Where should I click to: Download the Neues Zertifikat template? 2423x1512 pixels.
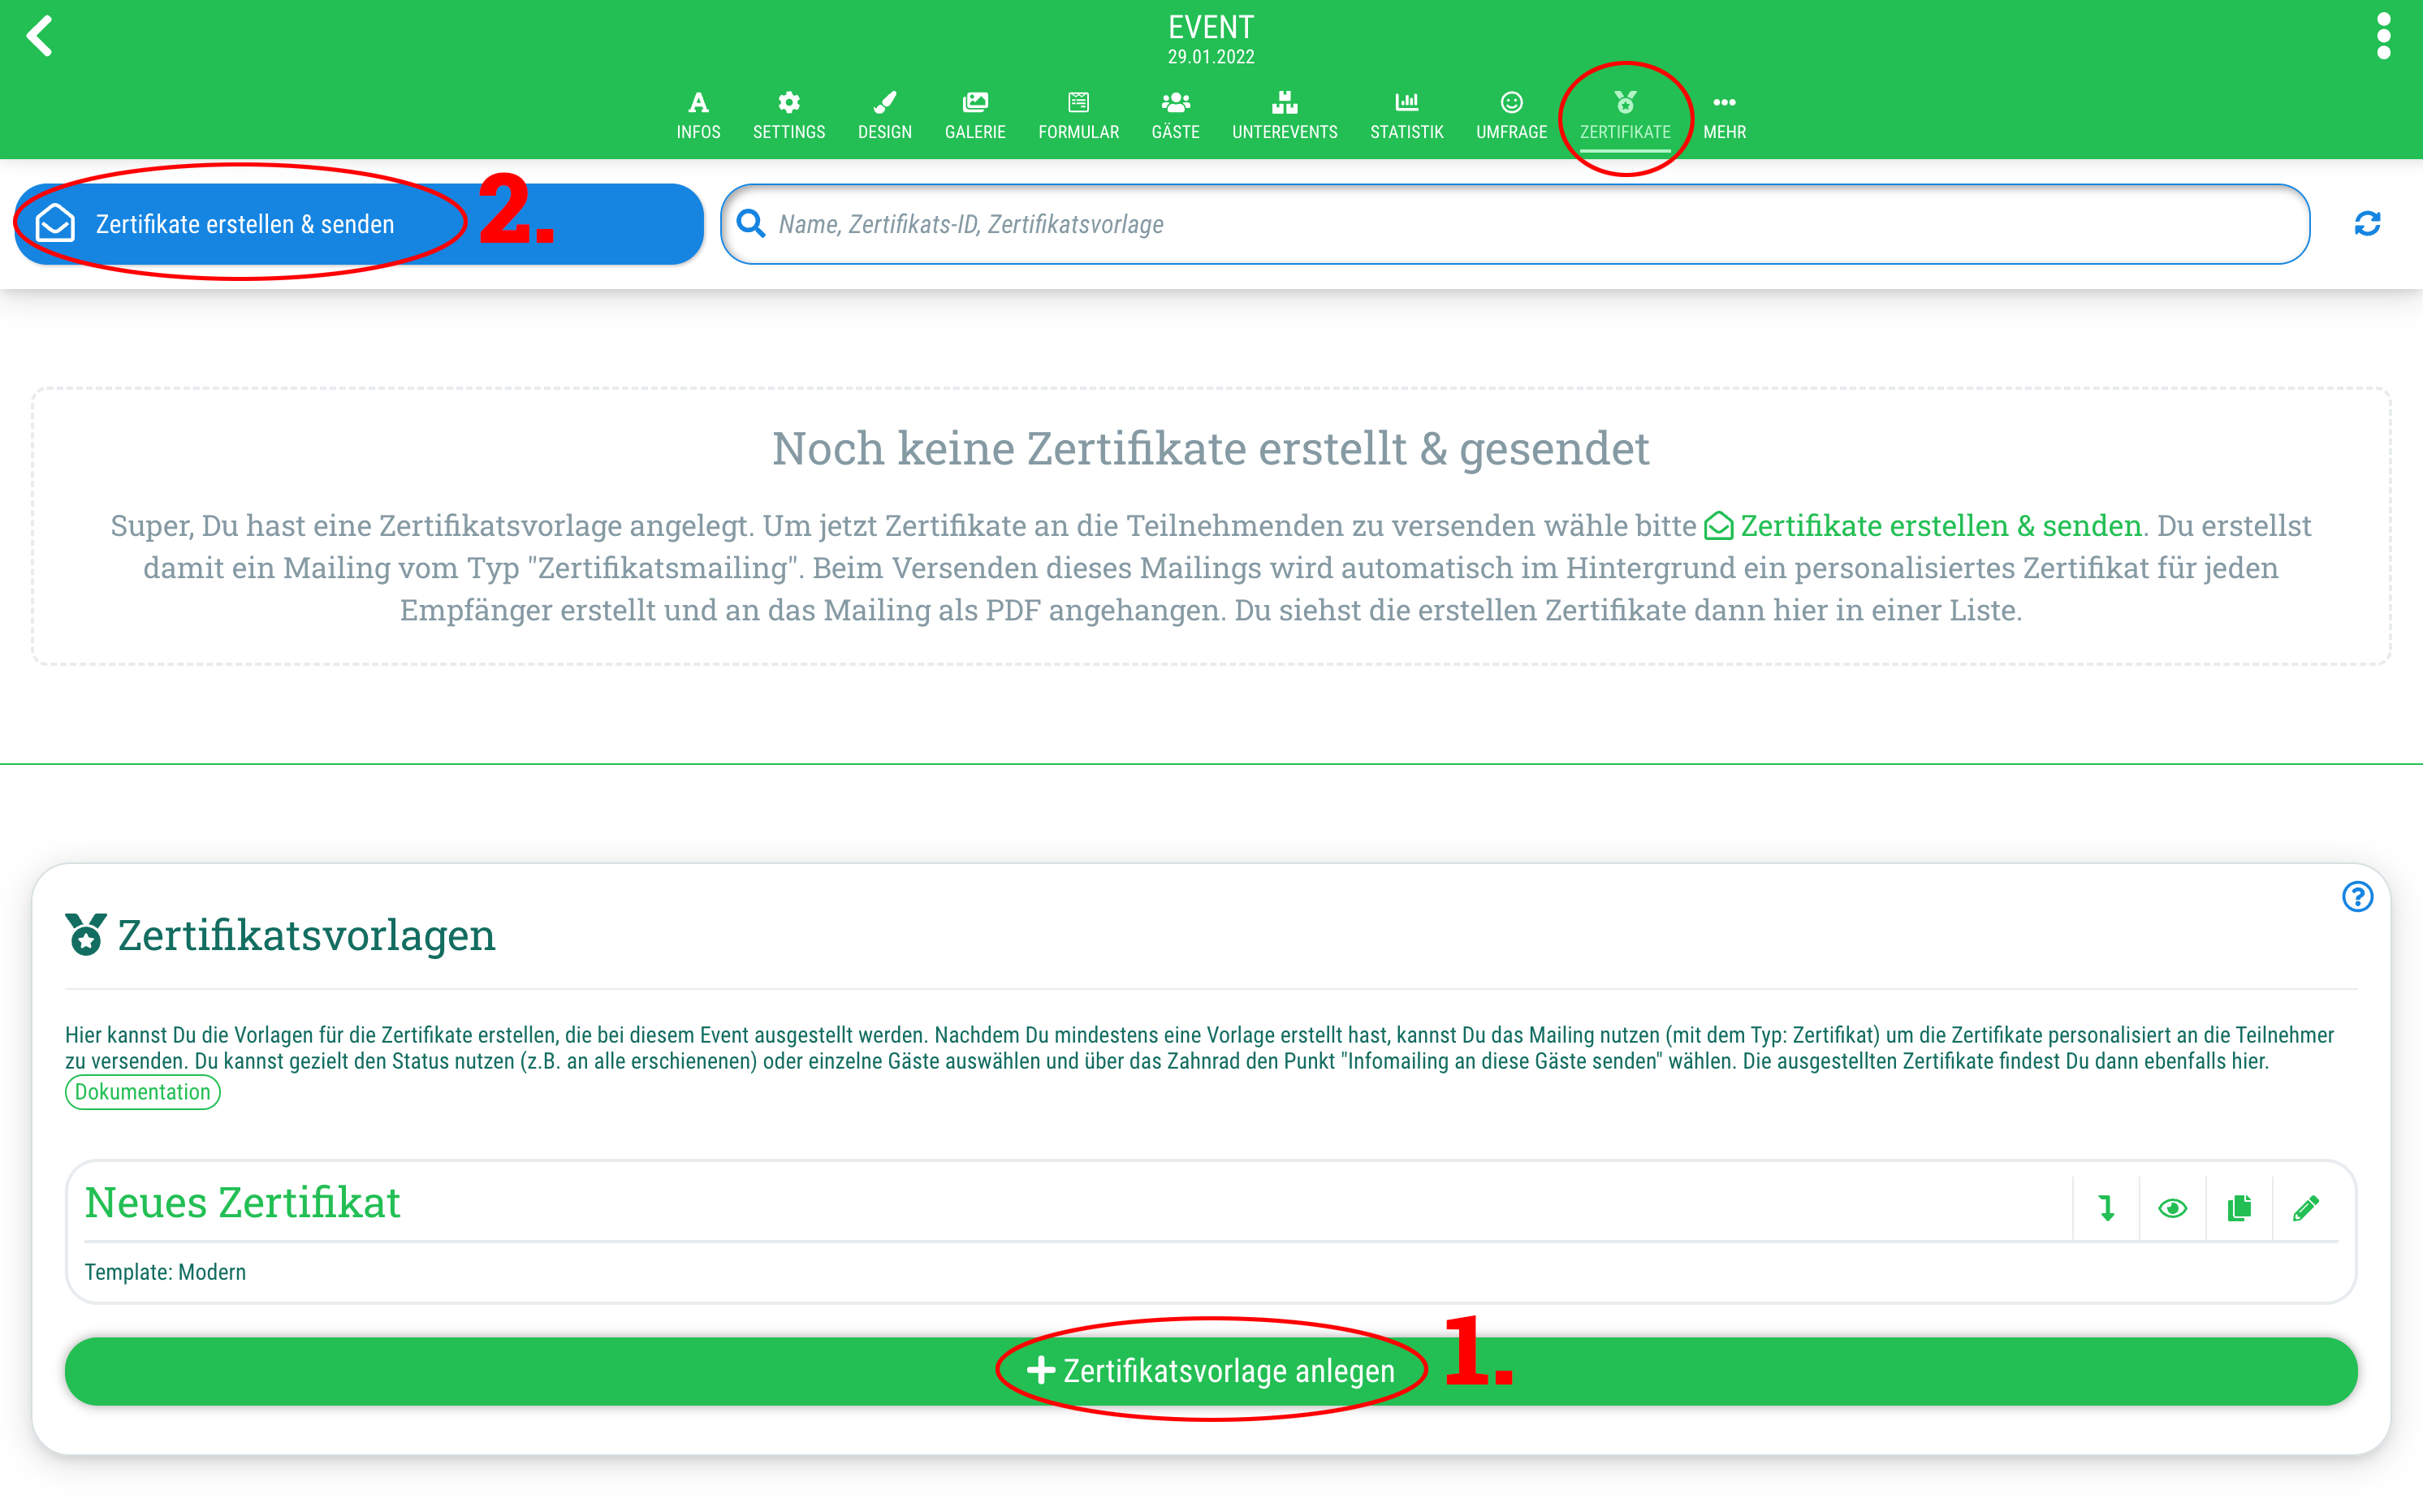(x=2106, y=1208)
